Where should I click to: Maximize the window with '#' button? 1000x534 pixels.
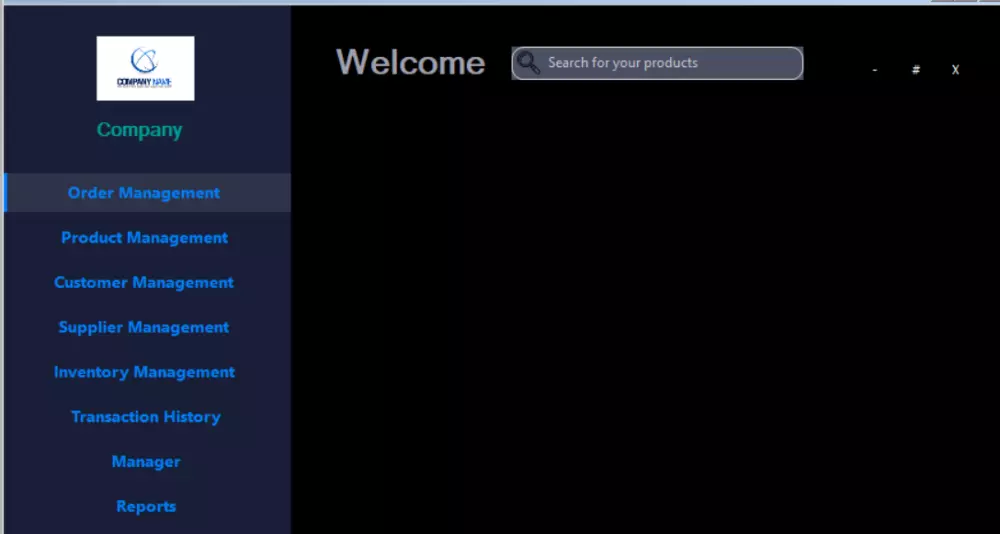tap(916, 70)
